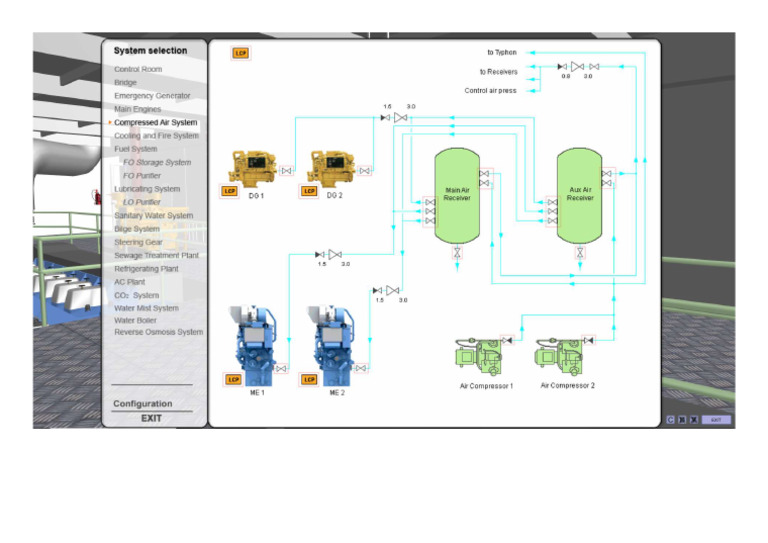
Task: Toggle the ME 2 starting air valve
Action: 361,368
